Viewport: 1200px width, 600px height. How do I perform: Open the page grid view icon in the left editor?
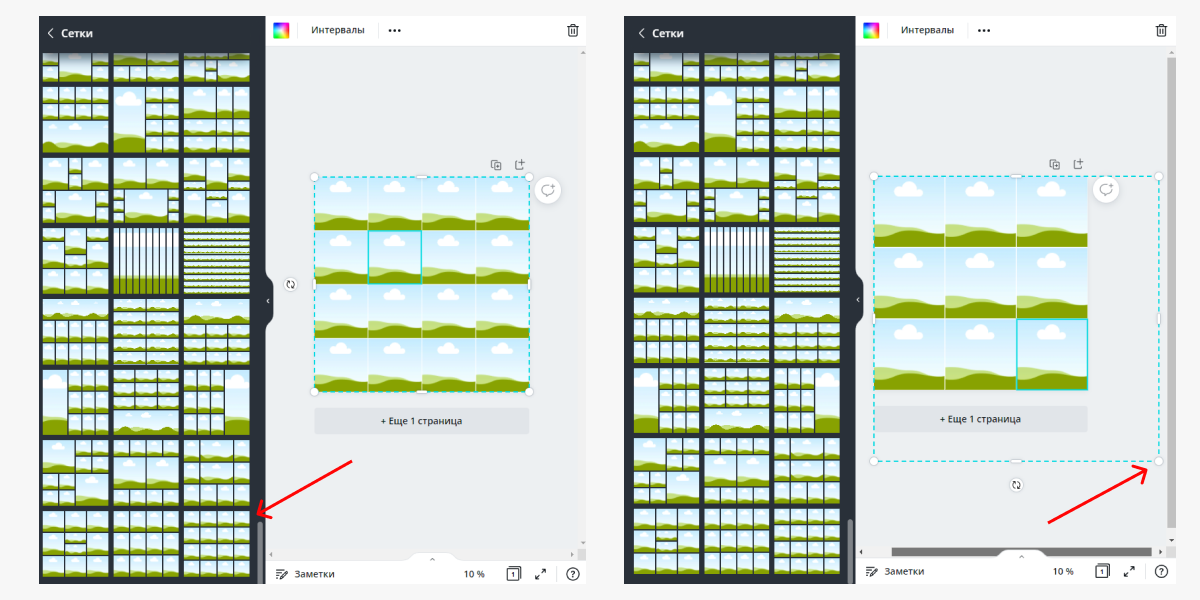tap(513, 573)
